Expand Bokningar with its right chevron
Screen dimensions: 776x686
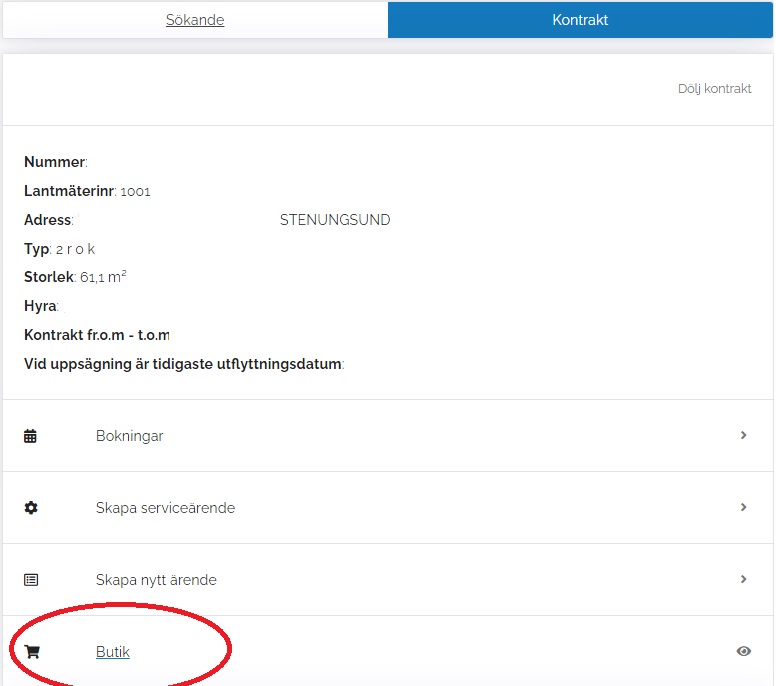click(x=743, y=436)
